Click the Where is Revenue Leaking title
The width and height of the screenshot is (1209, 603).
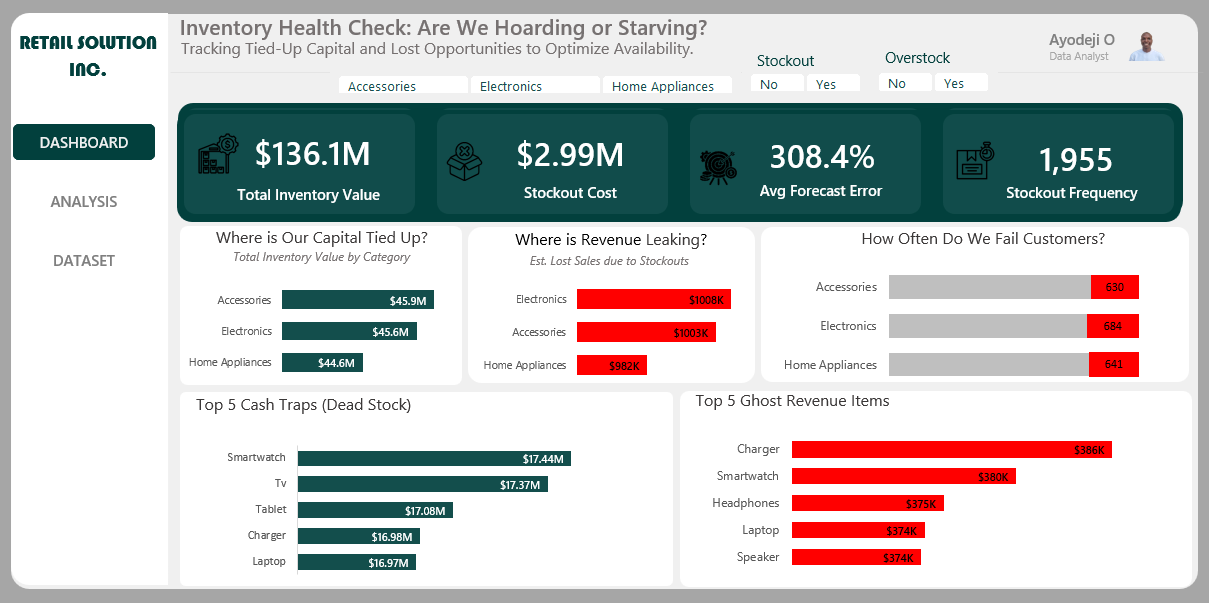[x=611, y=240]
